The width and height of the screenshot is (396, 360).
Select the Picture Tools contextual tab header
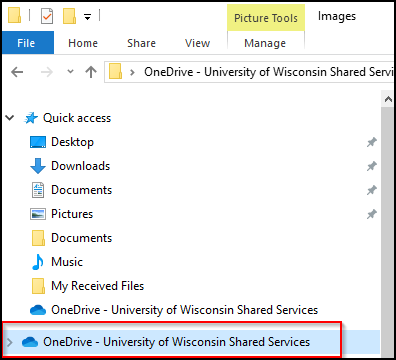point(266,18)
